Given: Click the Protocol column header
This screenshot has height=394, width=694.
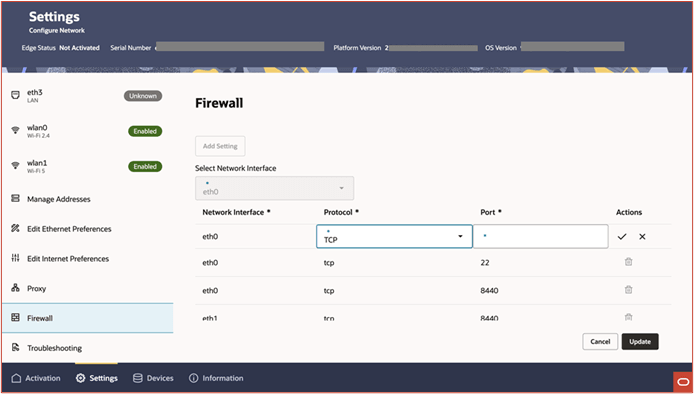Looking at the screenshot, I should [x=341, y=212].
